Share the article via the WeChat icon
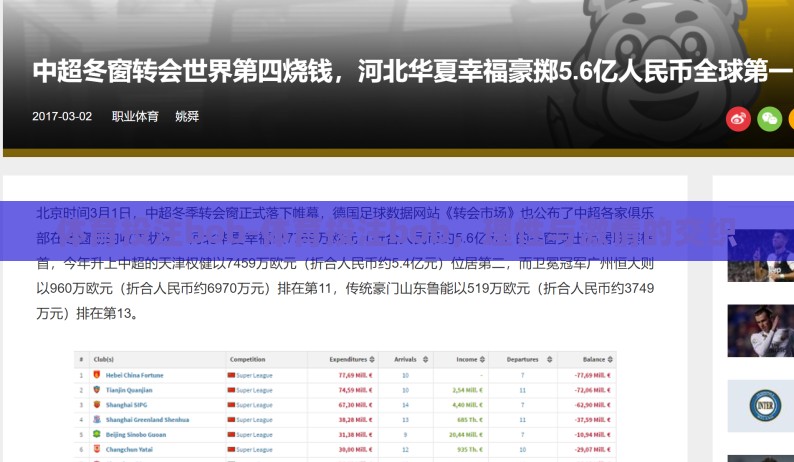Image resolution: width=794 pixels, height=462 pixels. [769, 119]
